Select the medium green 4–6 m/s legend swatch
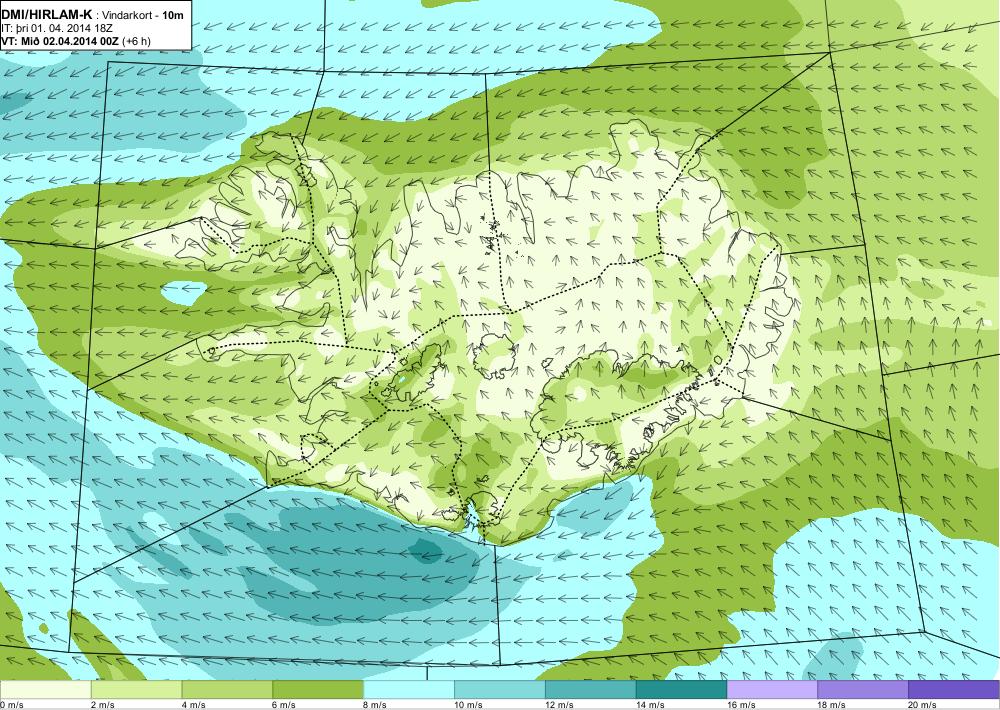The image size is (1000, 710). [227, 690]
